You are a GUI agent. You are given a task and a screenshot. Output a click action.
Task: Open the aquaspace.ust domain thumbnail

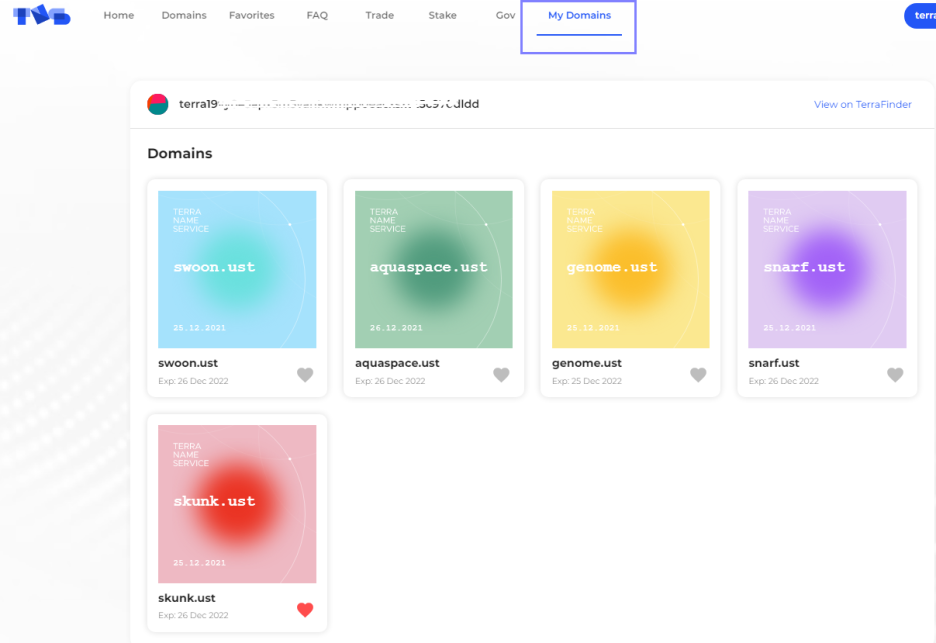click(433, 269)
